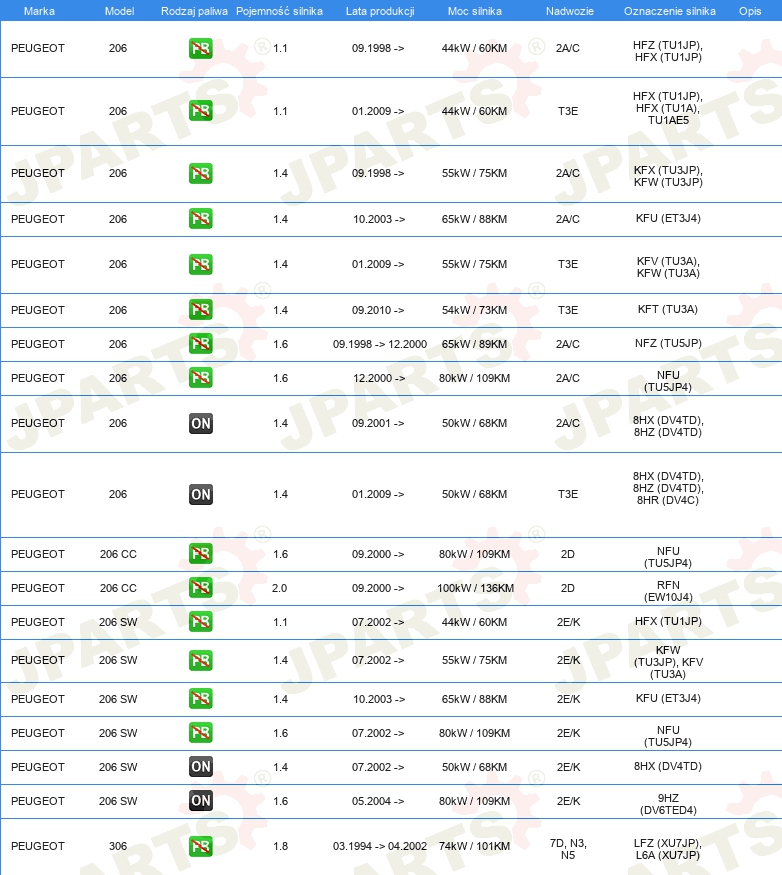782x875 pixels.
Task: Click the Rodzaj paliwa column header
Action: 194,11
